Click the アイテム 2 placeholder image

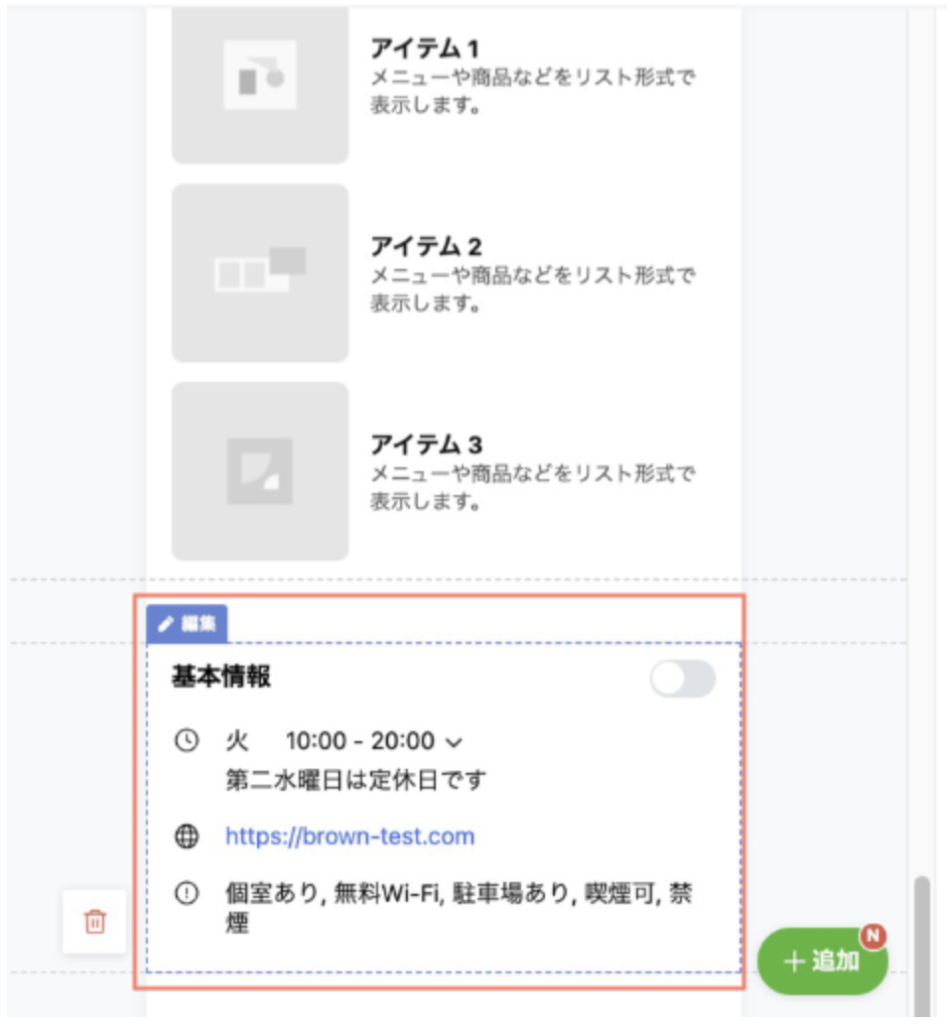tap(260, 273)
